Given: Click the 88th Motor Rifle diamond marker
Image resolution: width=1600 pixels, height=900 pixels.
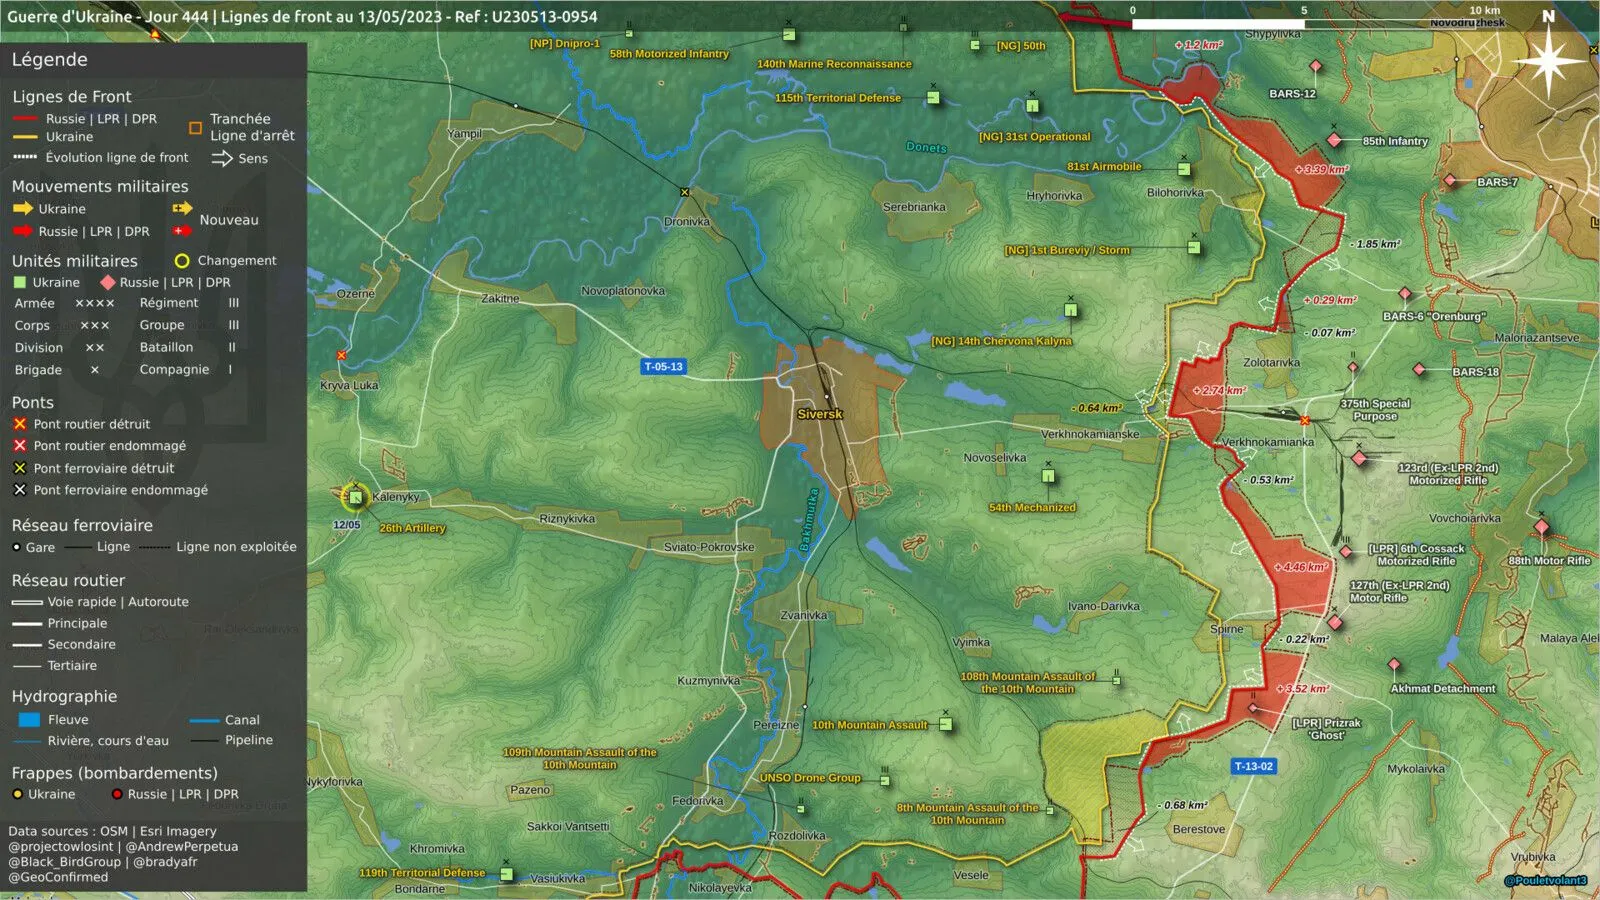Looking at the screenshot, I should pos(1541,527).
